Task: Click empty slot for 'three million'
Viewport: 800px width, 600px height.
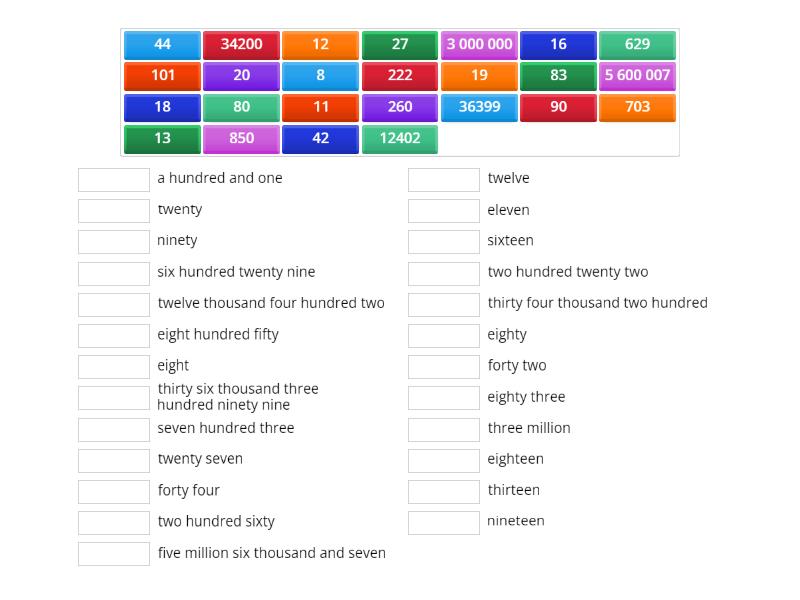Action: click(x=444, y=429)
